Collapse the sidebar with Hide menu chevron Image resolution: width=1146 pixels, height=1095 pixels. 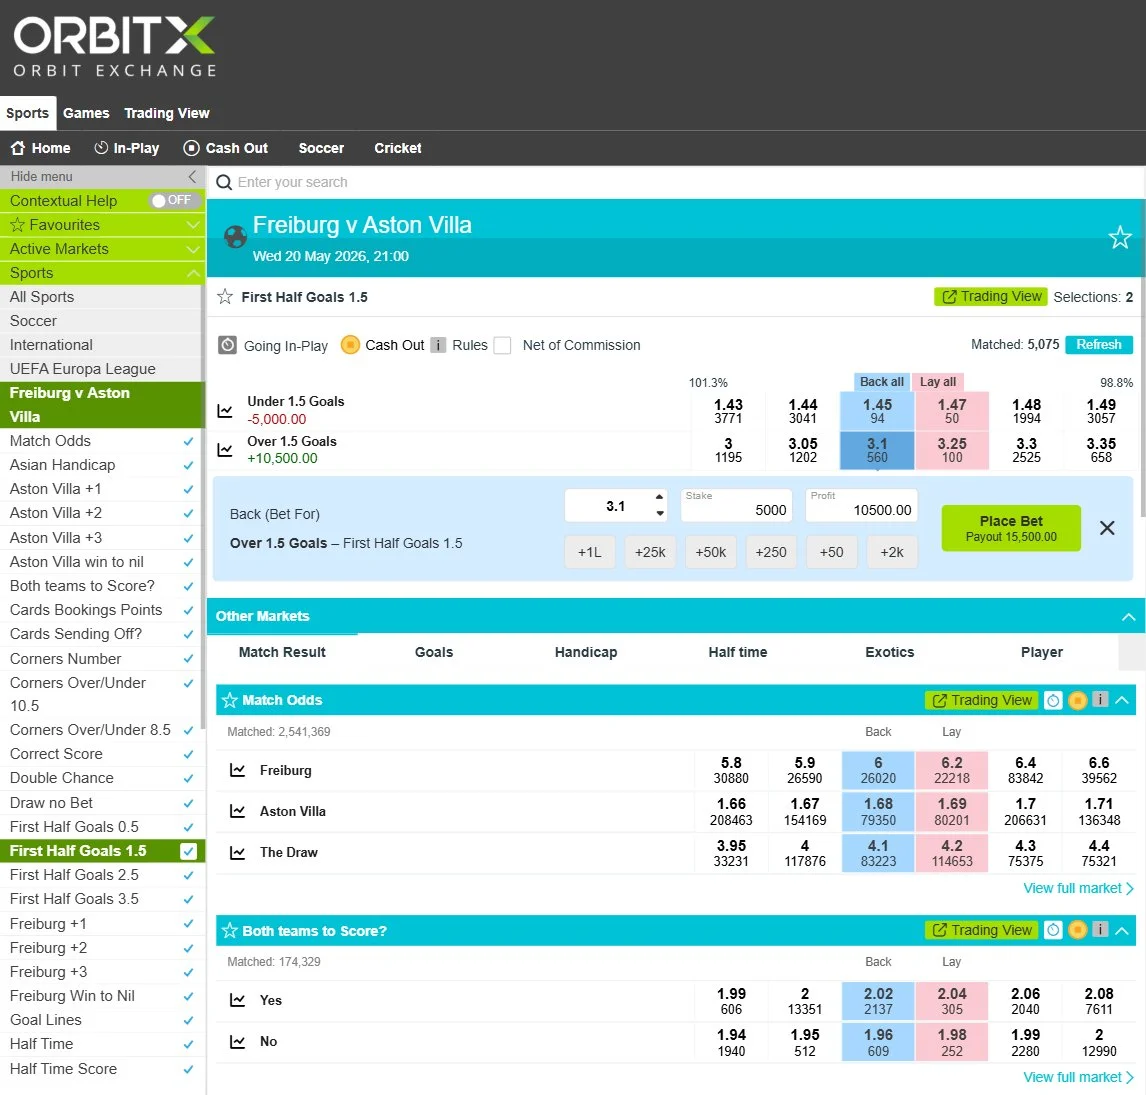(x=192, y=176)
